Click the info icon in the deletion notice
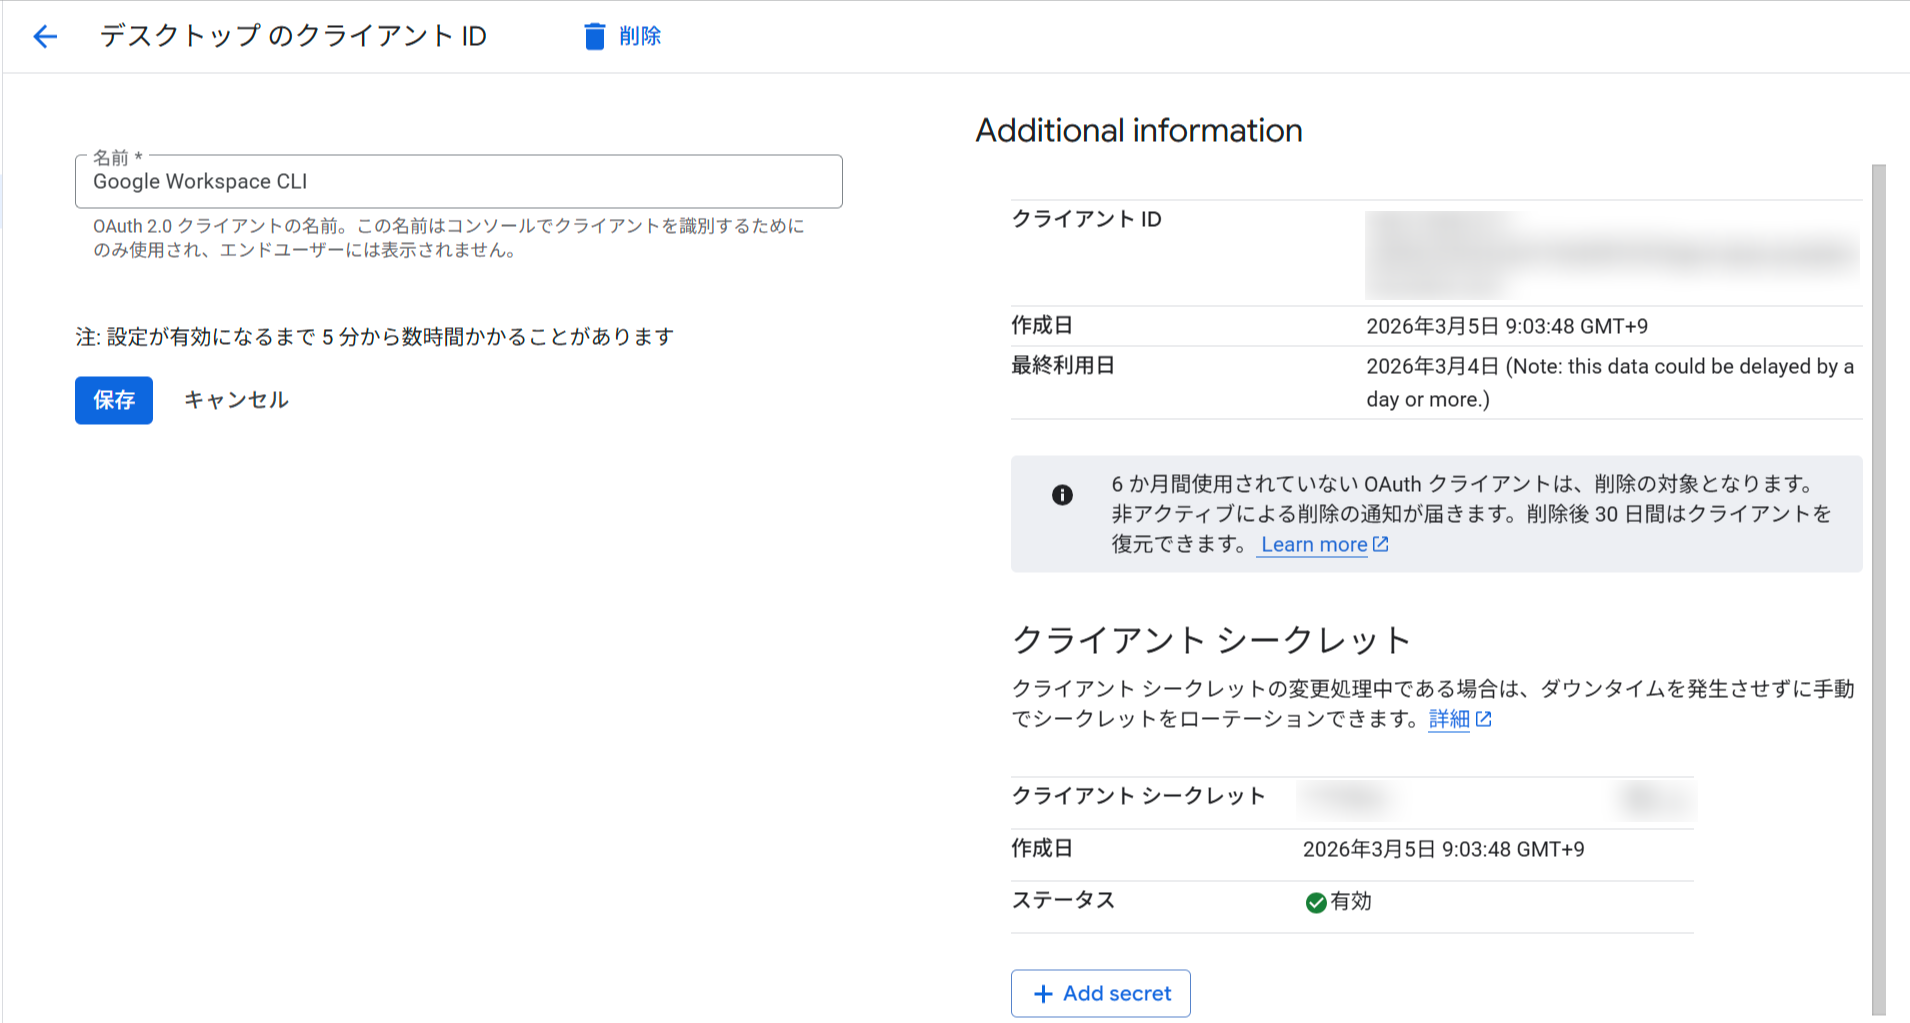This screenshot has height=1023, width=1910. click(x=1063, y=494)
